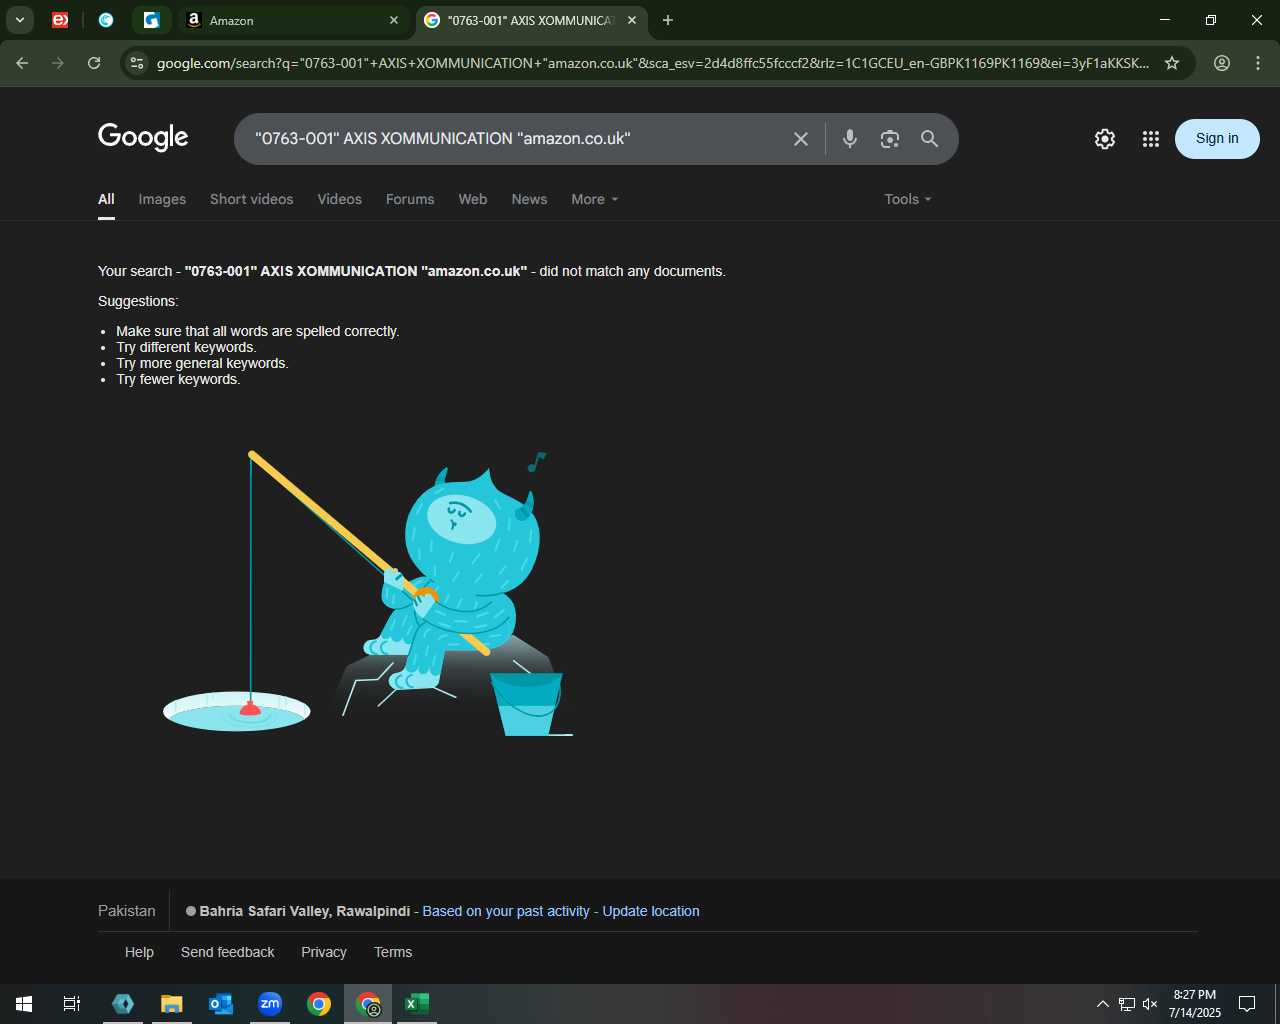Open Outlook from taskbar

click(221, 1004)
